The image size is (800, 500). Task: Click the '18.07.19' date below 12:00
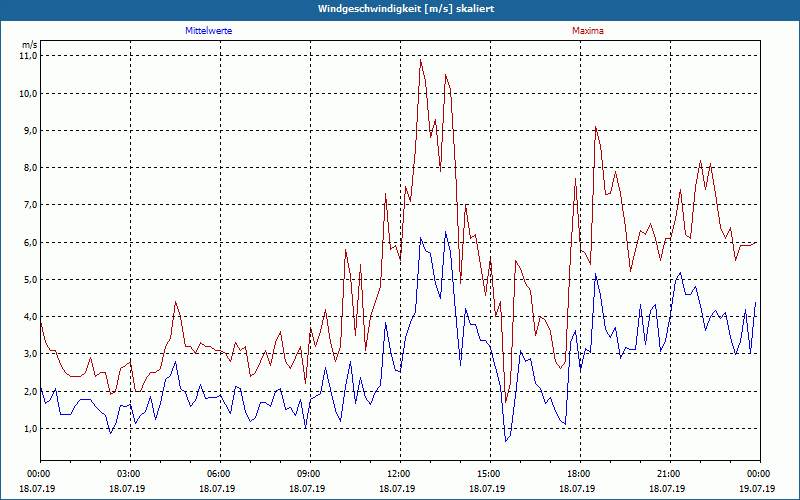pyautogui.click(x=397, y=488)
